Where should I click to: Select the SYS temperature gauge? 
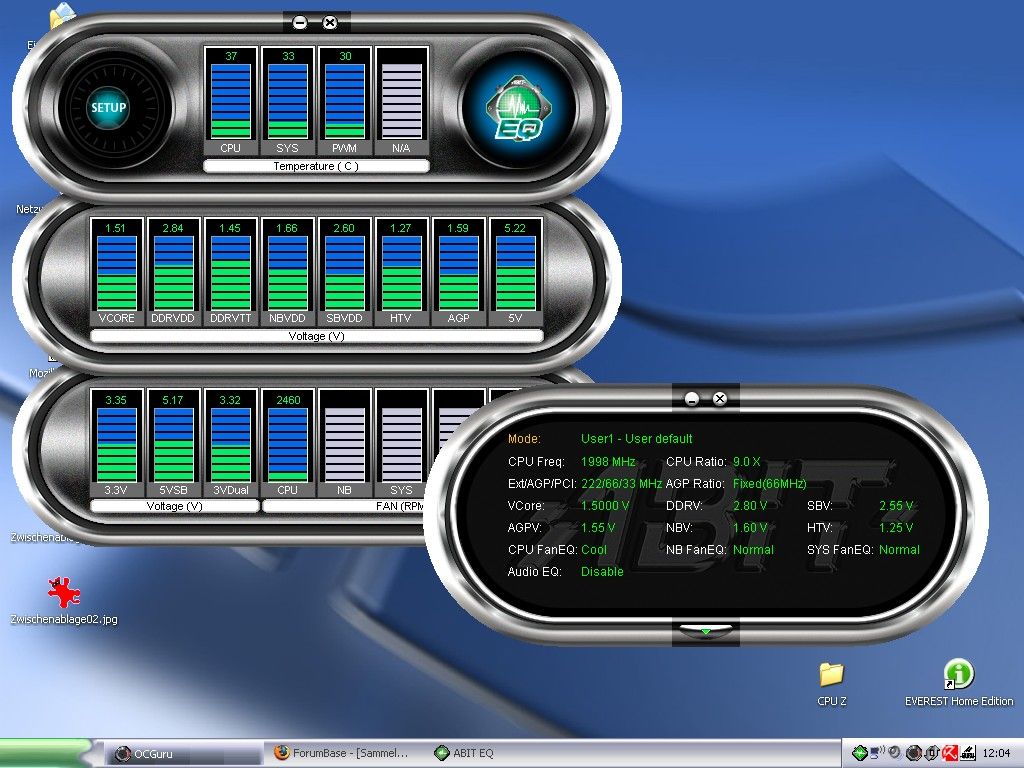pos(287,101)
